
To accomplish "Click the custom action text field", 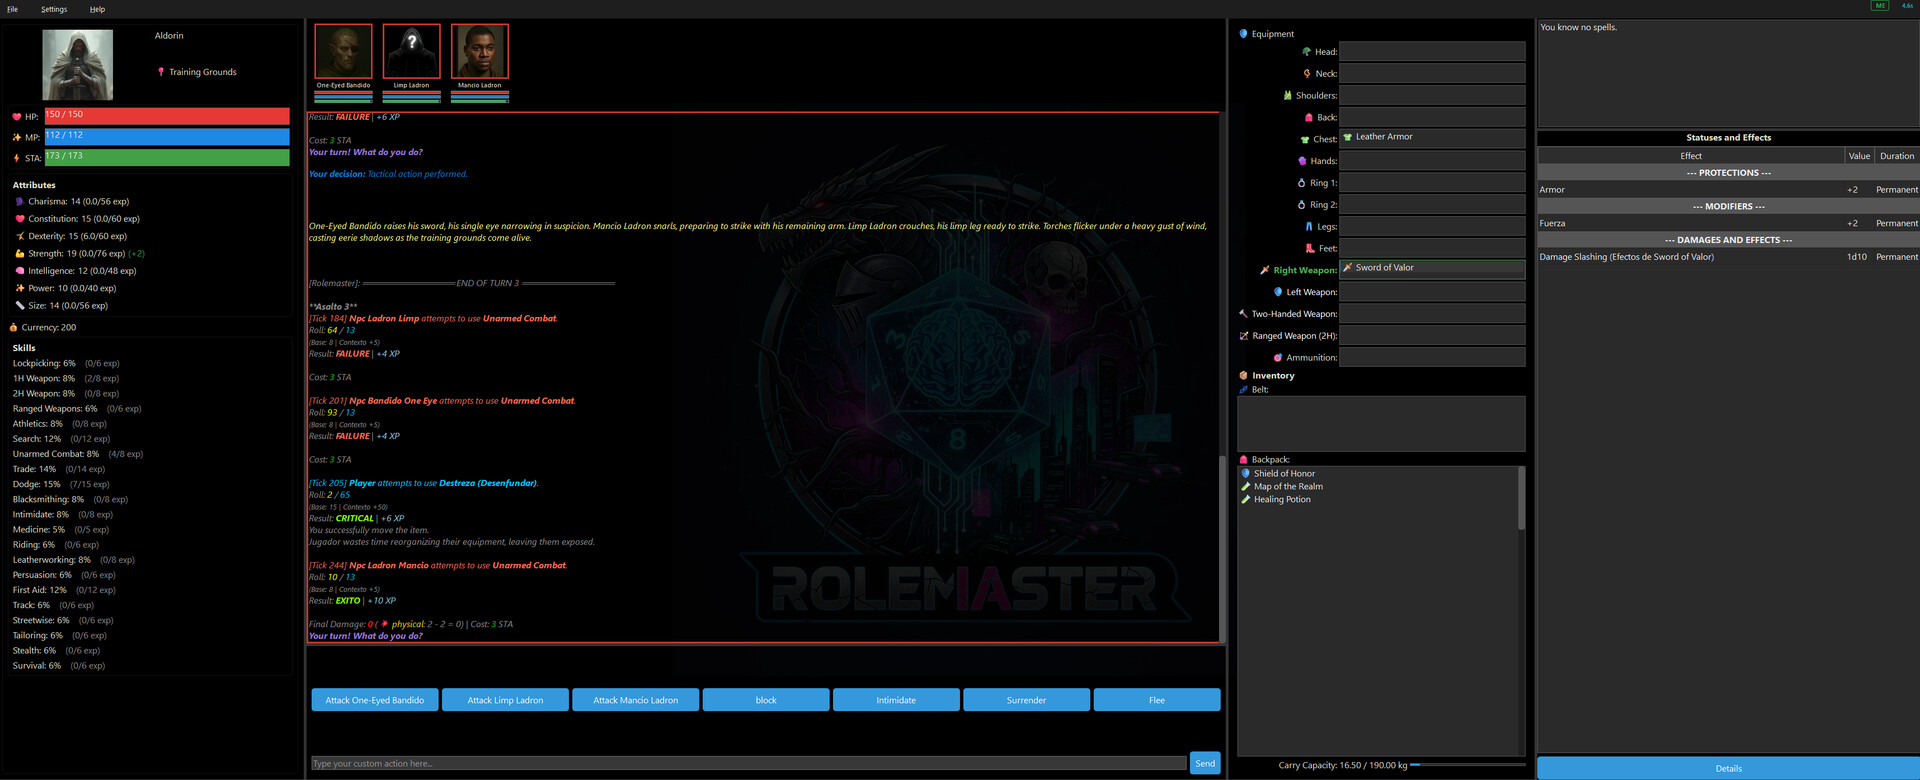I will [747, 764].
